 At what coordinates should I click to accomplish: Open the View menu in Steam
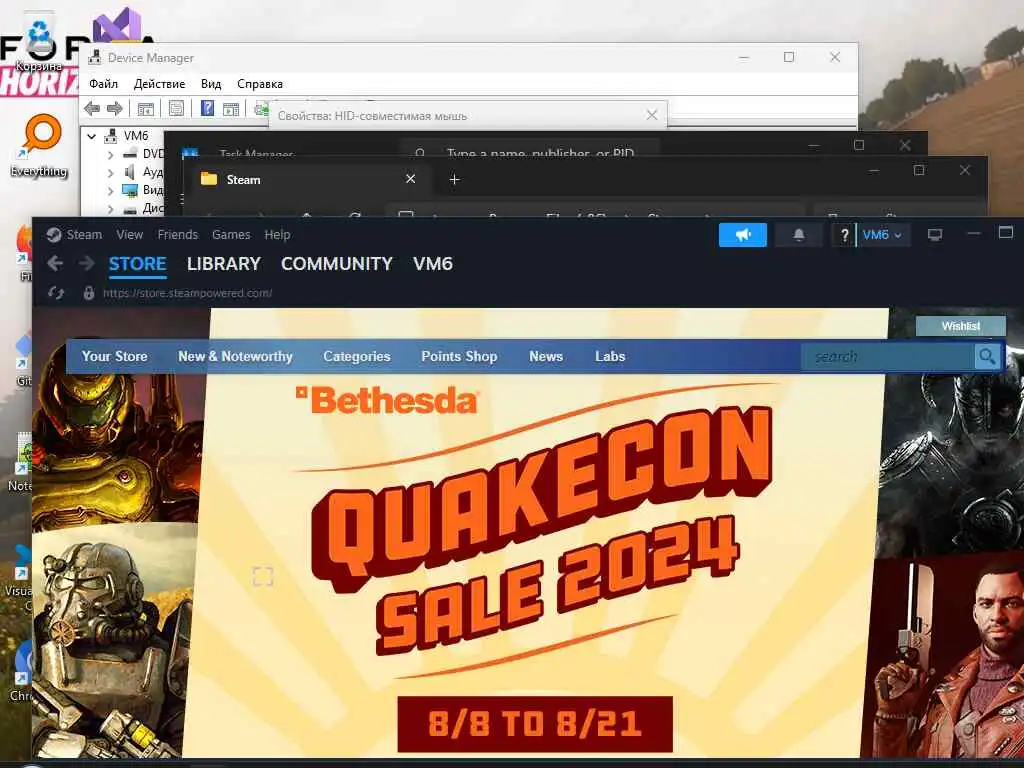[129, 234]
